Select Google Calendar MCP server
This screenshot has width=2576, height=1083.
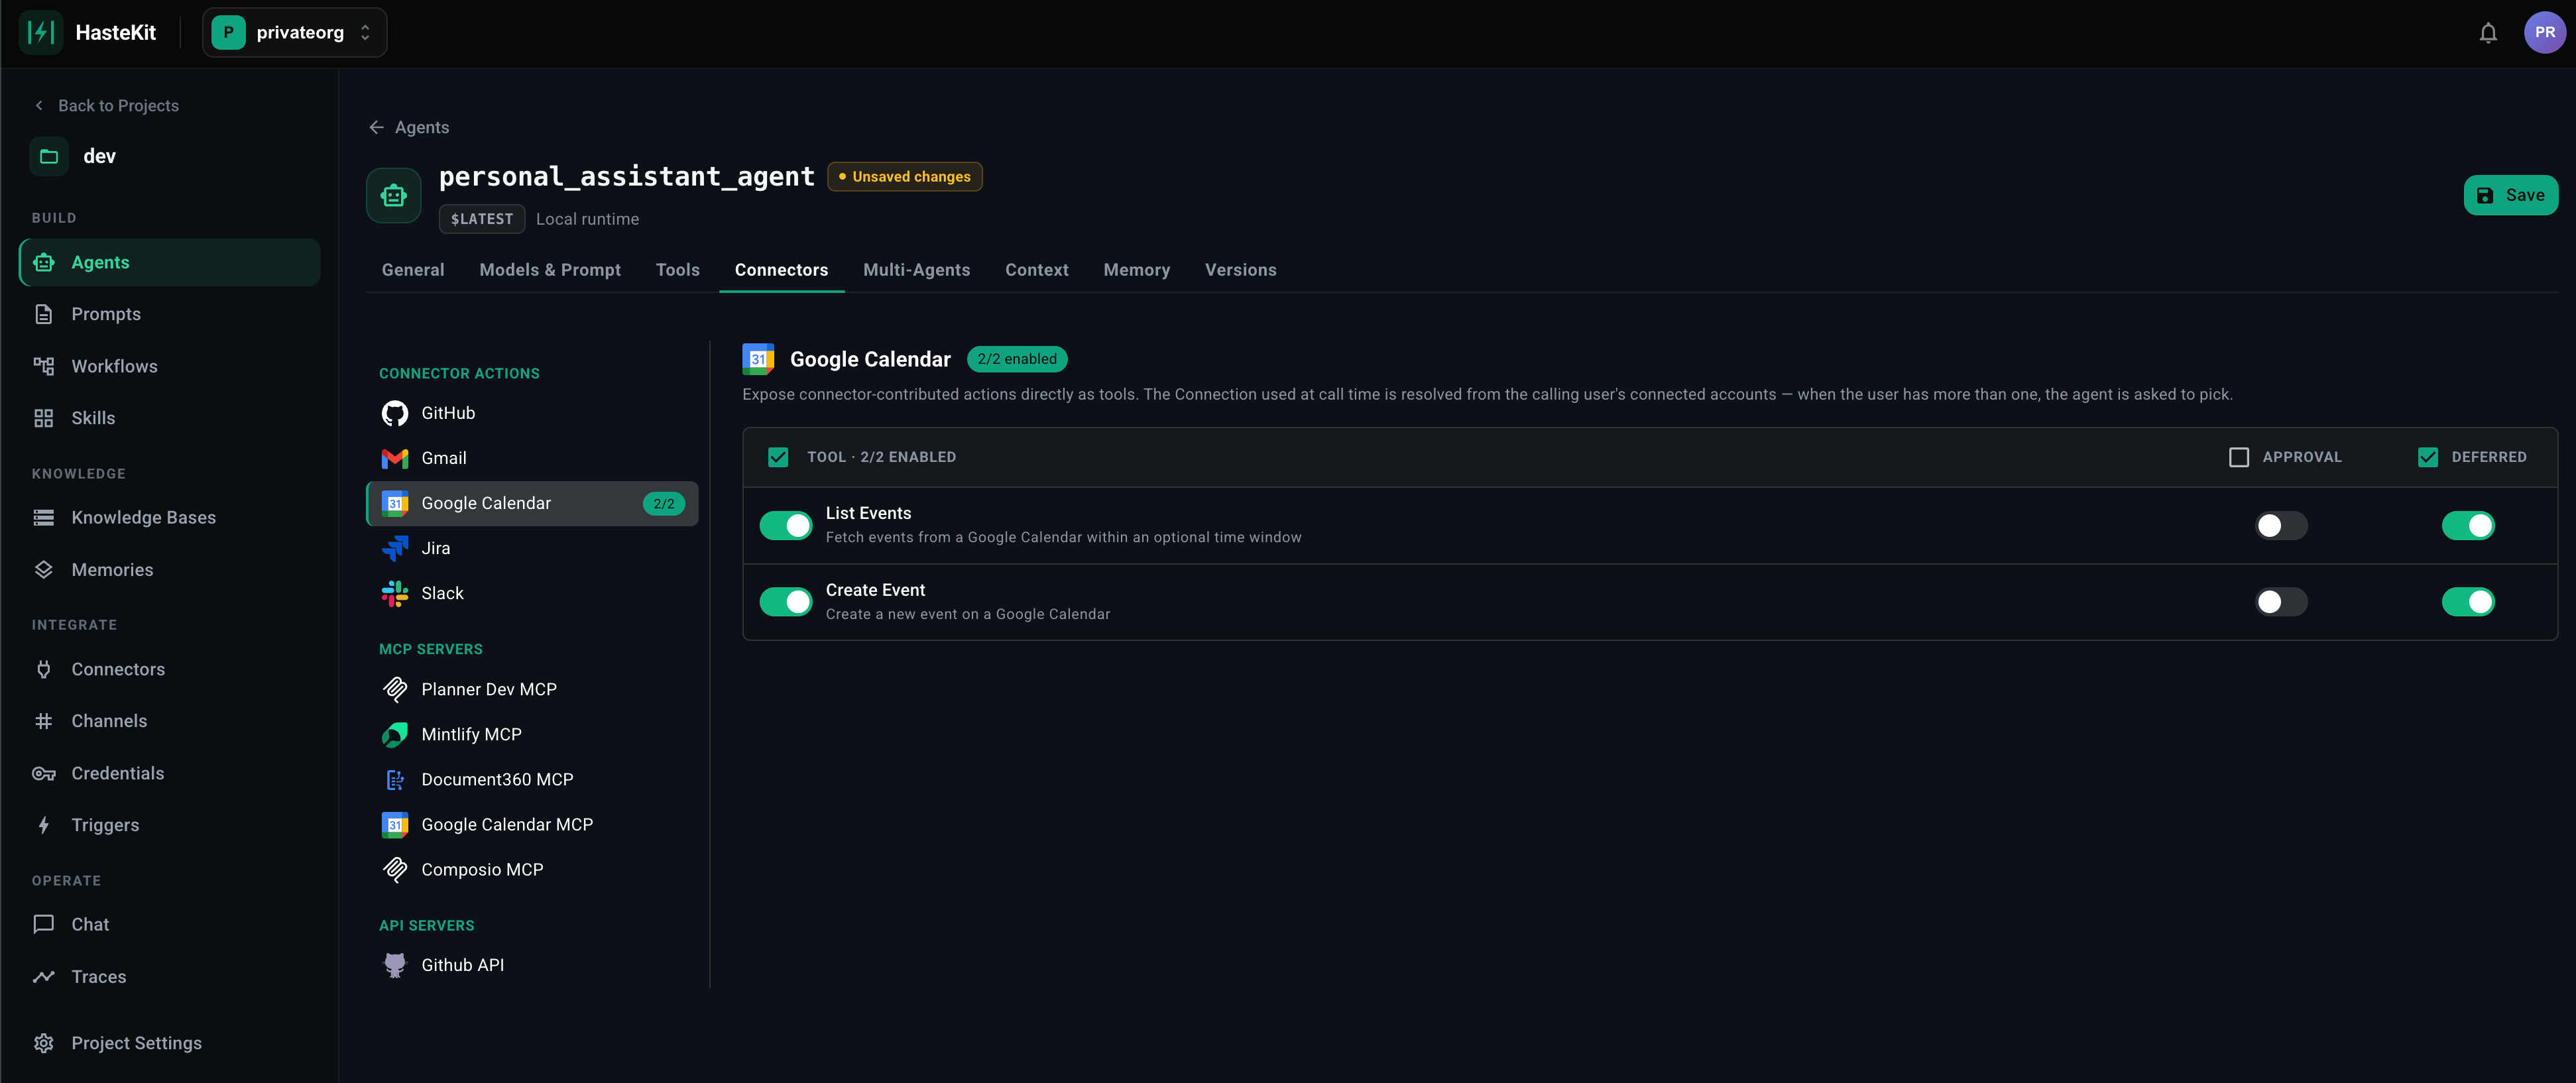pyautogui.click(x=532, y=824)
